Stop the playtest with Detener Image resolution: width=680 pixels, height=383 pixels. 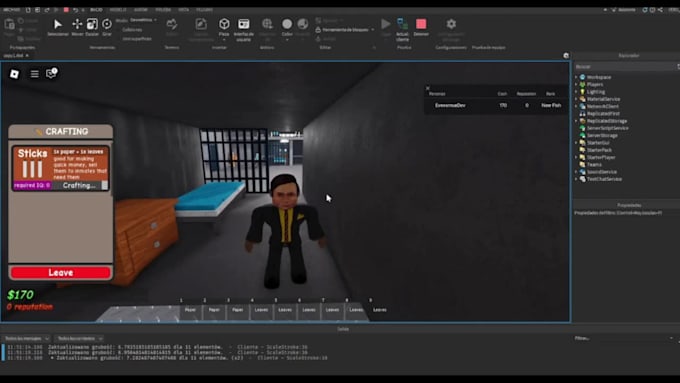click(x=421, y=27)
